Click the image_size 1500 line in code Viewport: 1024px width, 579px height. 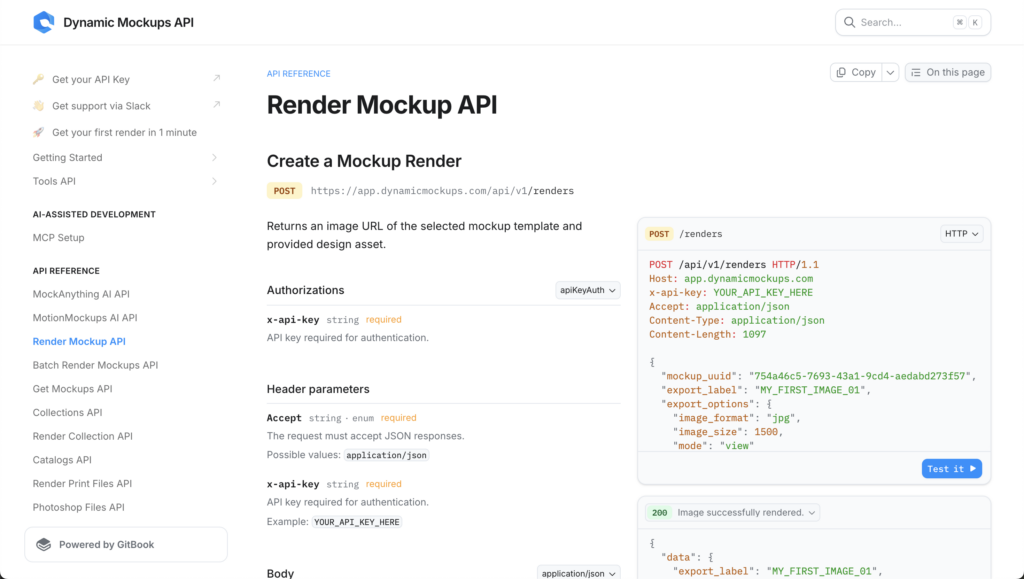click(728, 431)
